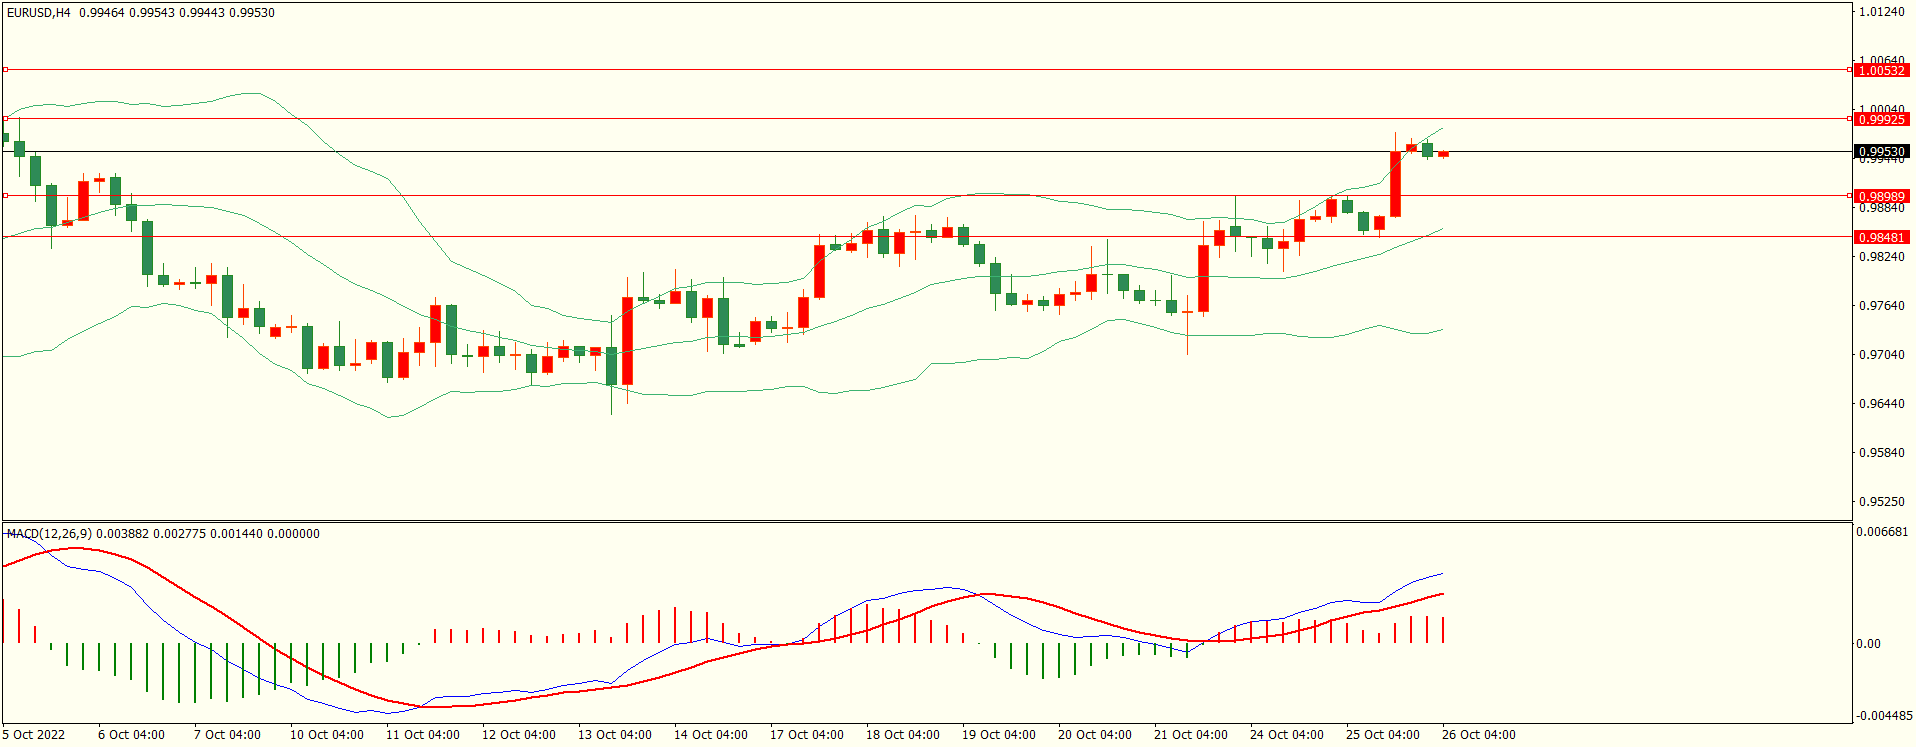Click the 26 Oct 04:00 date label
The image size is (1916, 747).
(x=1478, y=735)
